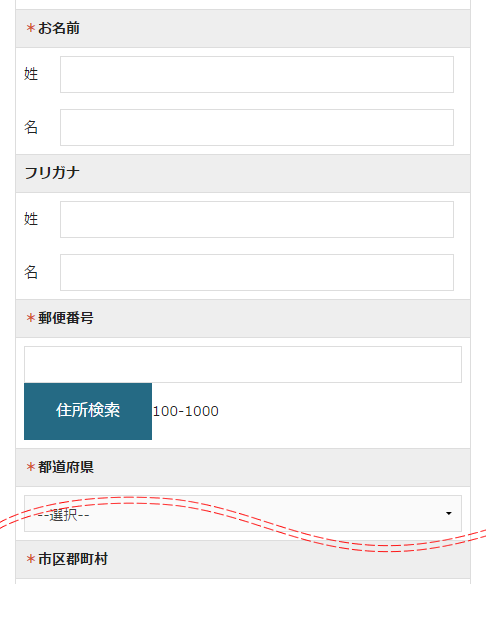486x637 pixels.
Task: Click the 名 label in フリガナ section
Action: point(31,272)
